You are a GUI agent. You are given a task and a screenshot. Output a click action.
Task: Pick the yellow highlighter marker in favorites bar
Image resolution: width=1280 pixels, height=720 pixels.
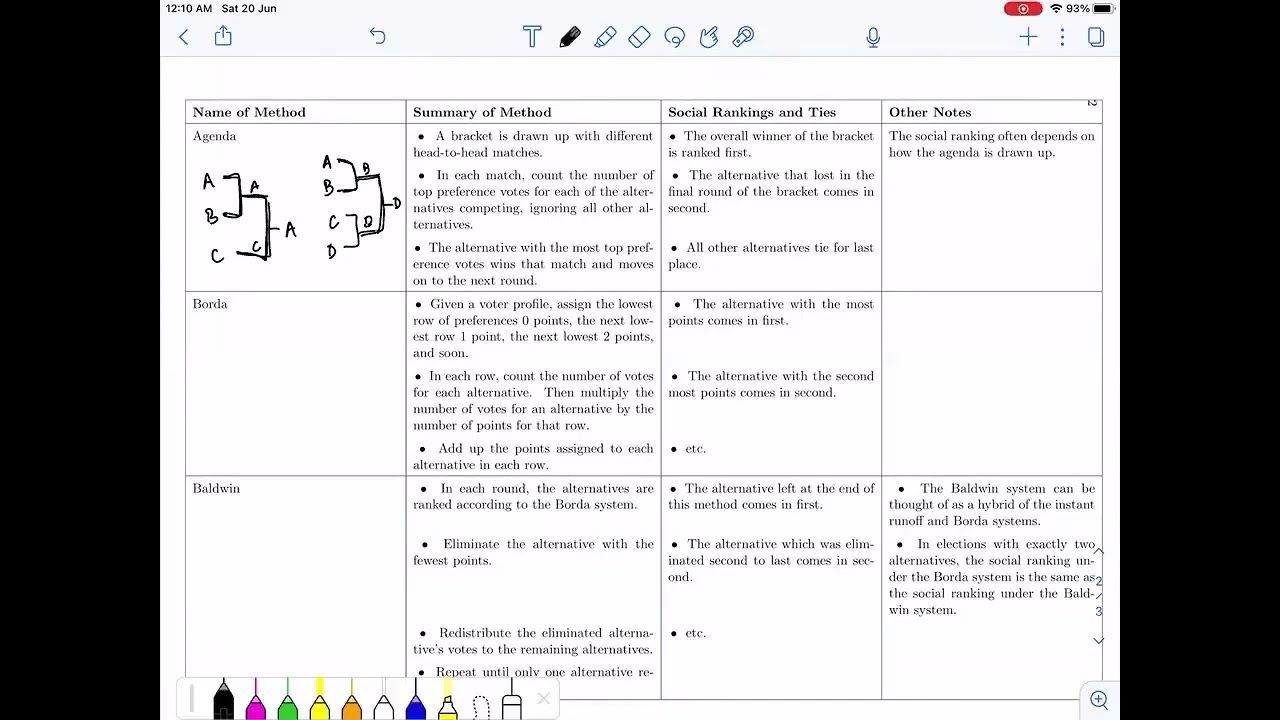click(x=447, y=700)
